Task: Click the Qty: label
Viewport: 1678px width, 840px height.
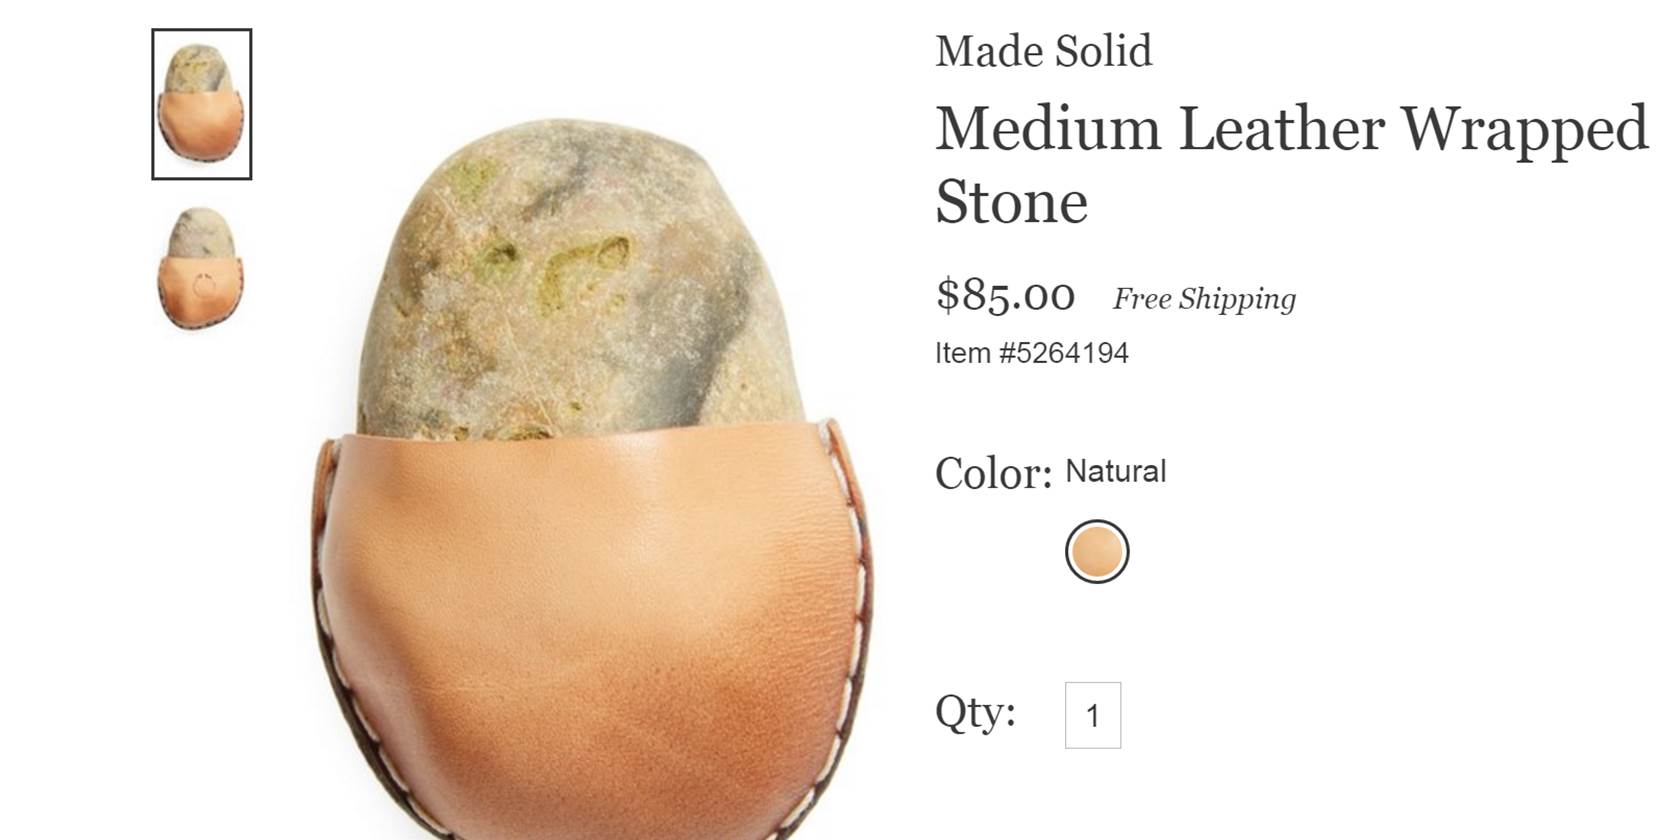Action: (x=975, y=712)
